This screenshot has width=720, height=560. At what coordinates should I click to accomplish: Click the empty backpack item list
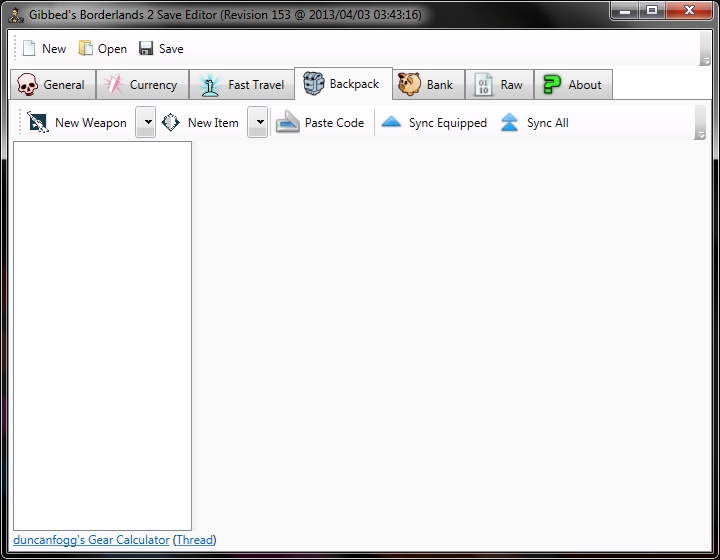102,336
